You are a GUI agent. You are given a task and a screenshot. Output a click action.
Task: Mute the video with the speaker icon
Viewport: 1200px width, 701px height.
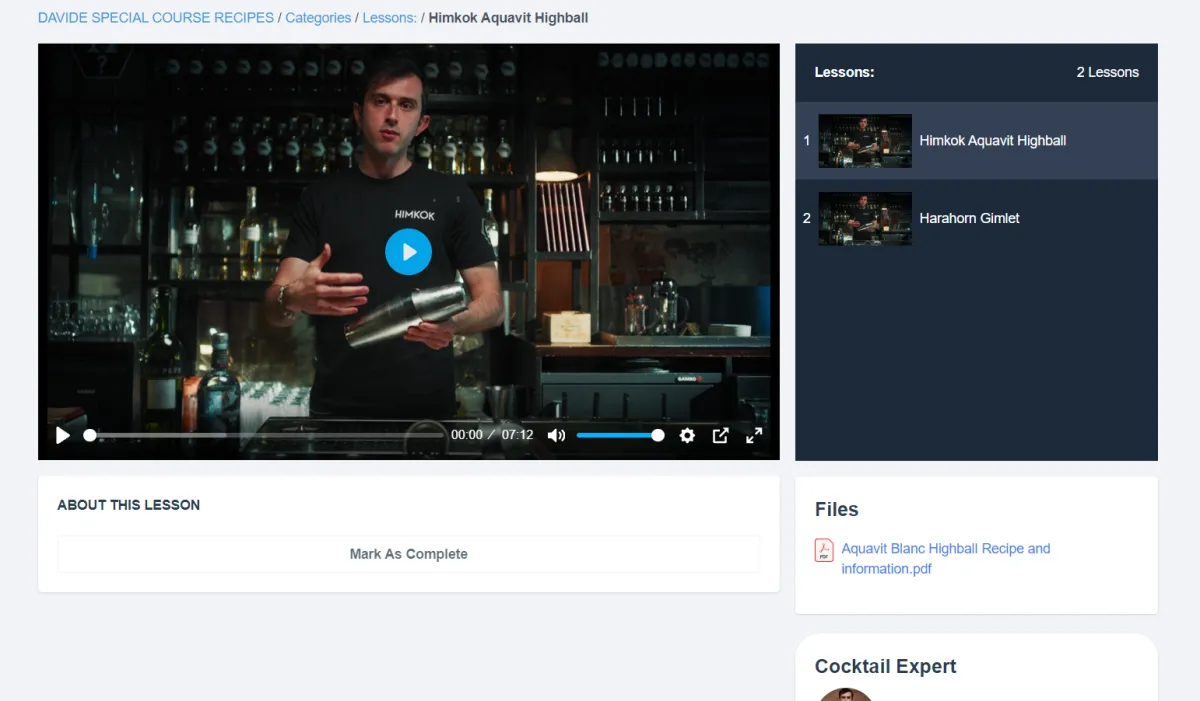click(x=556, y=435)
